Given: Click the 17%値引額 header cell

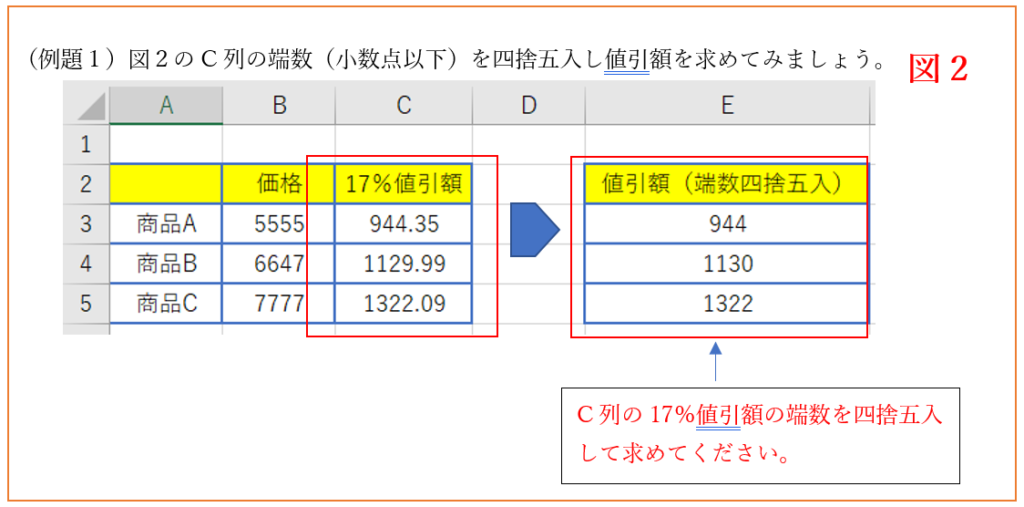Looking at the screenshot, I should pyautogui.click(x=403, y=184).
